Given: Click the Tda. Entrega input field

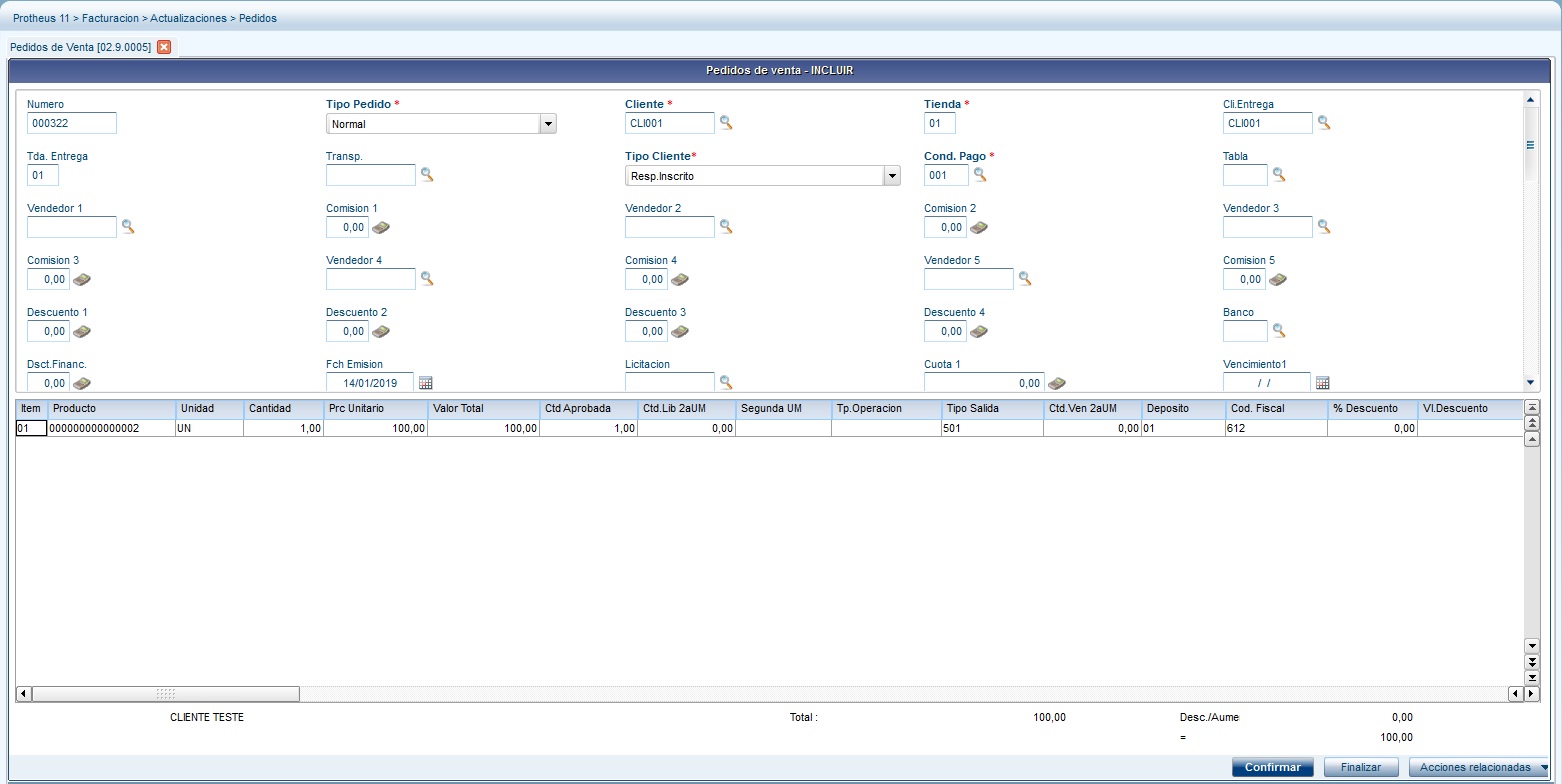Looking at the screenshot, I should [43, 175].
